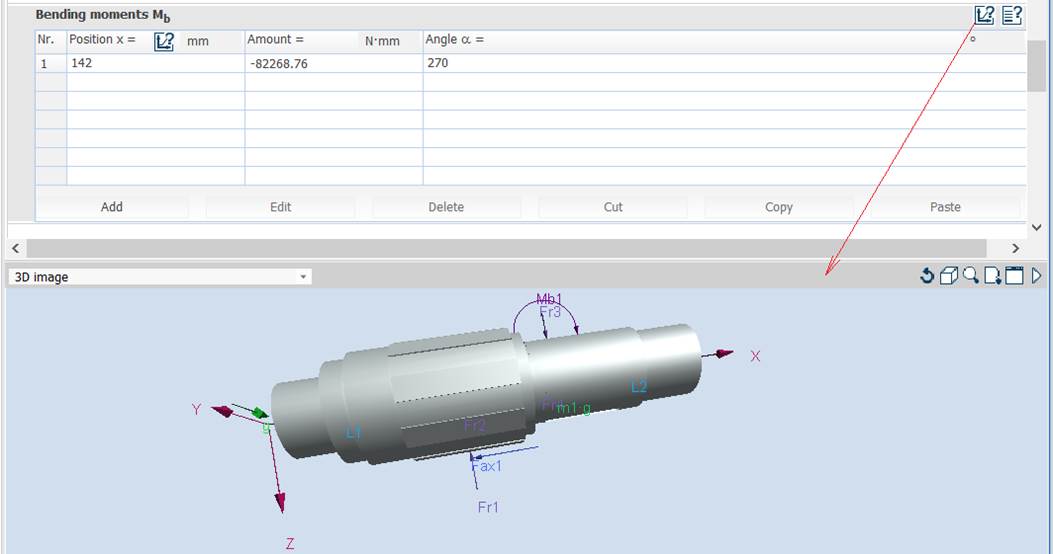Click the Fr3 force label on the shaft
1053x554 pixels.
point(550,312)
